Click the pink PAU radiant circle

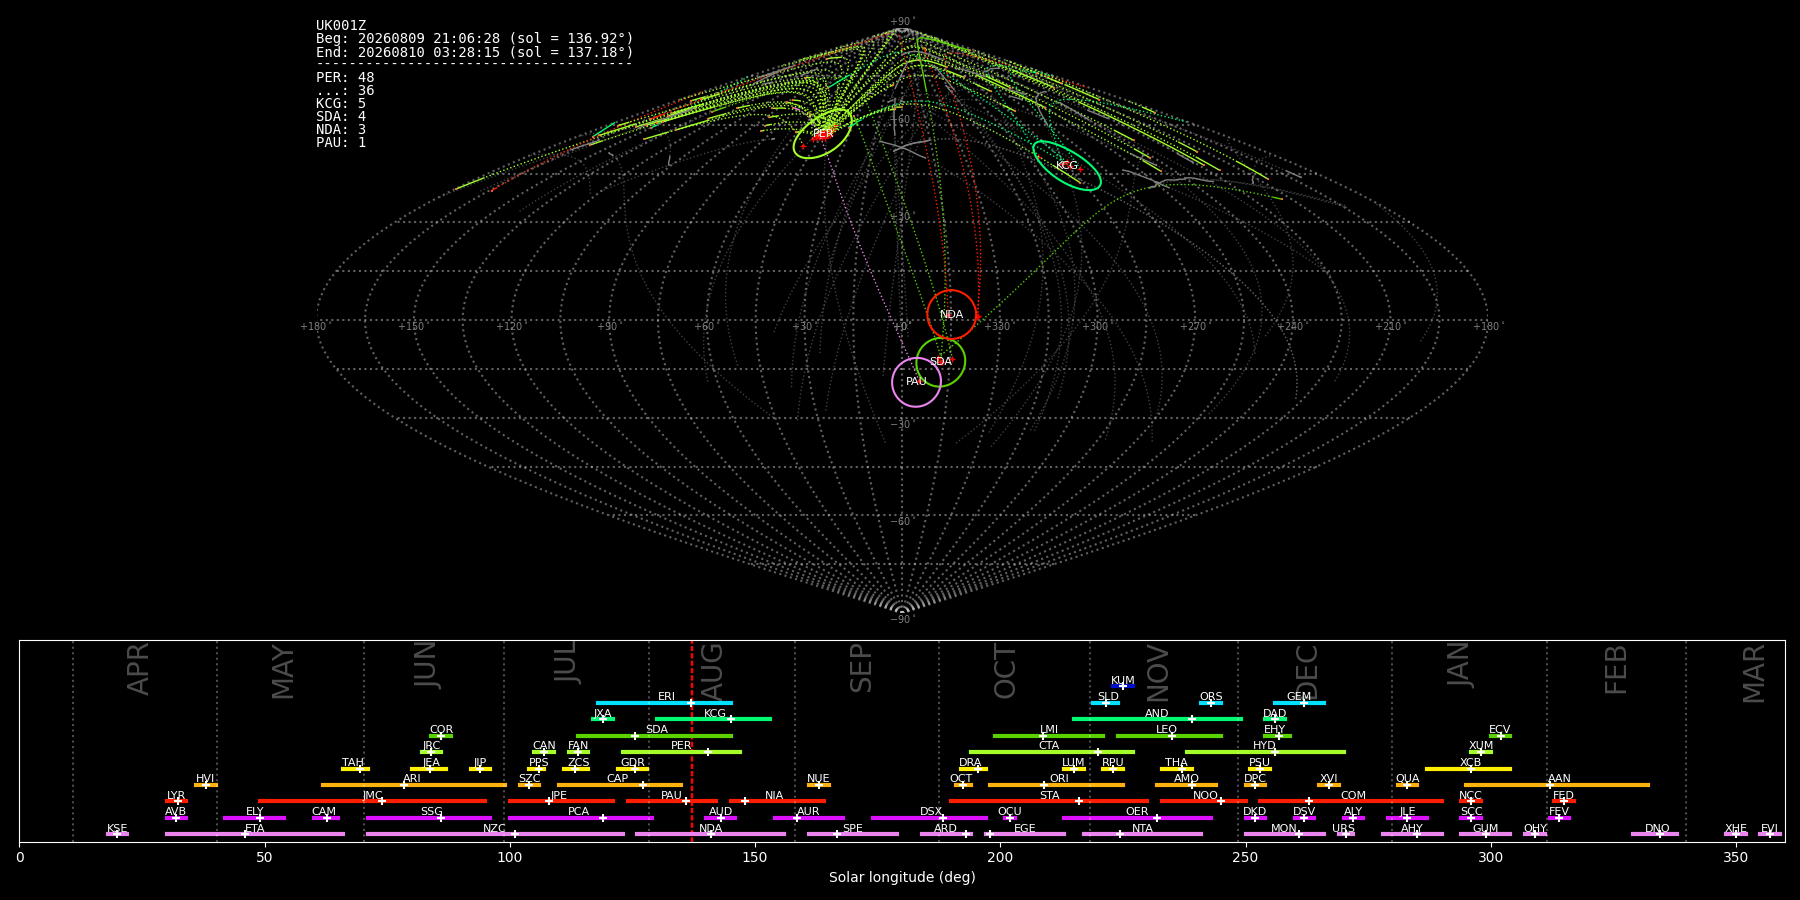[916, 382]
